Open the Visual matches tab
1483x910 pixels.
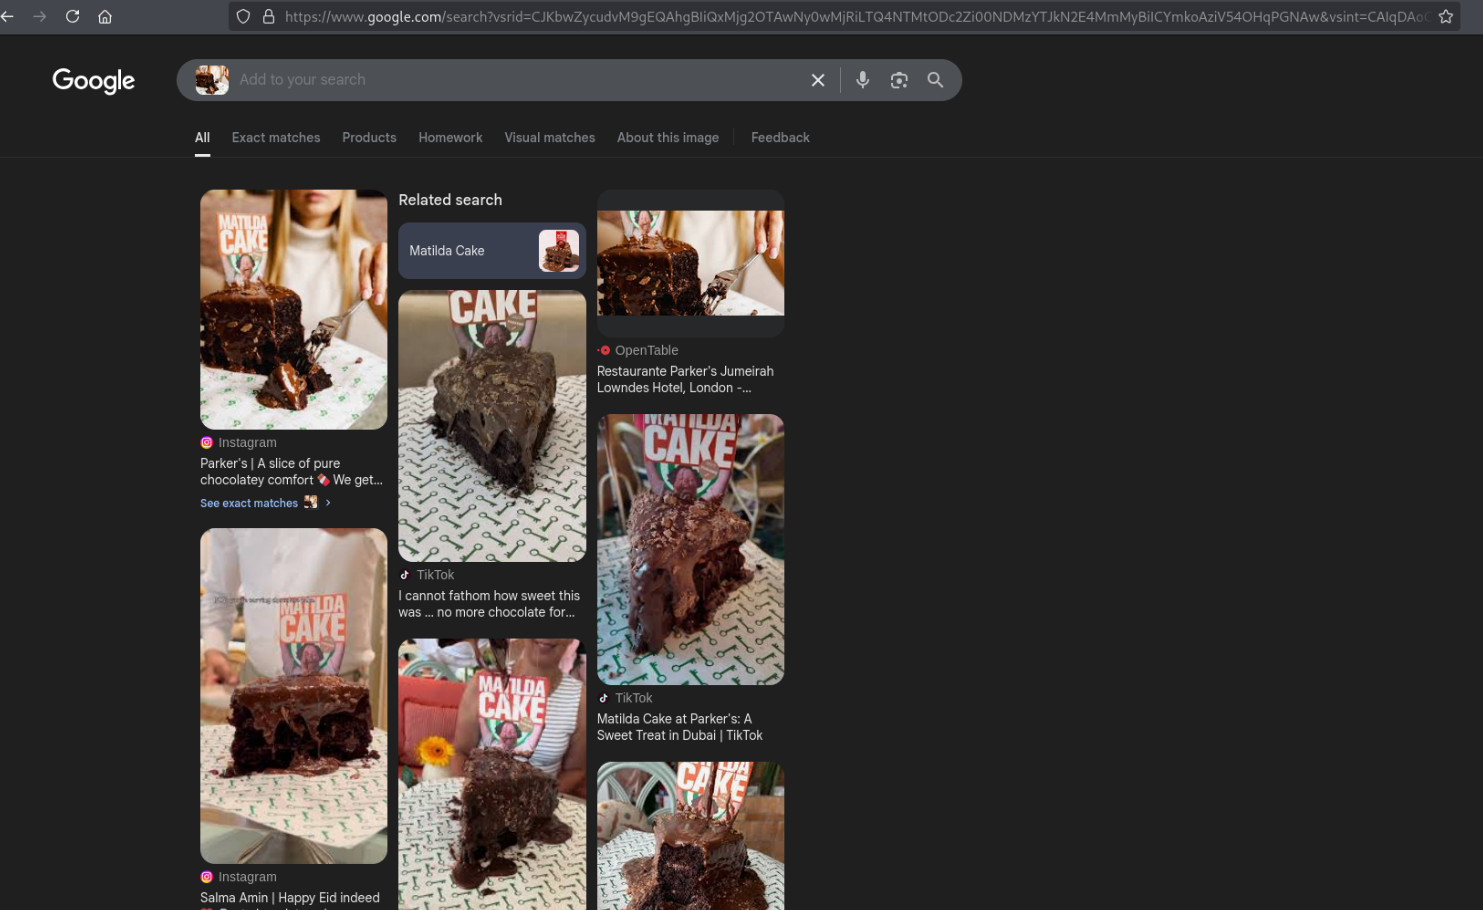(x=549, y=138)
